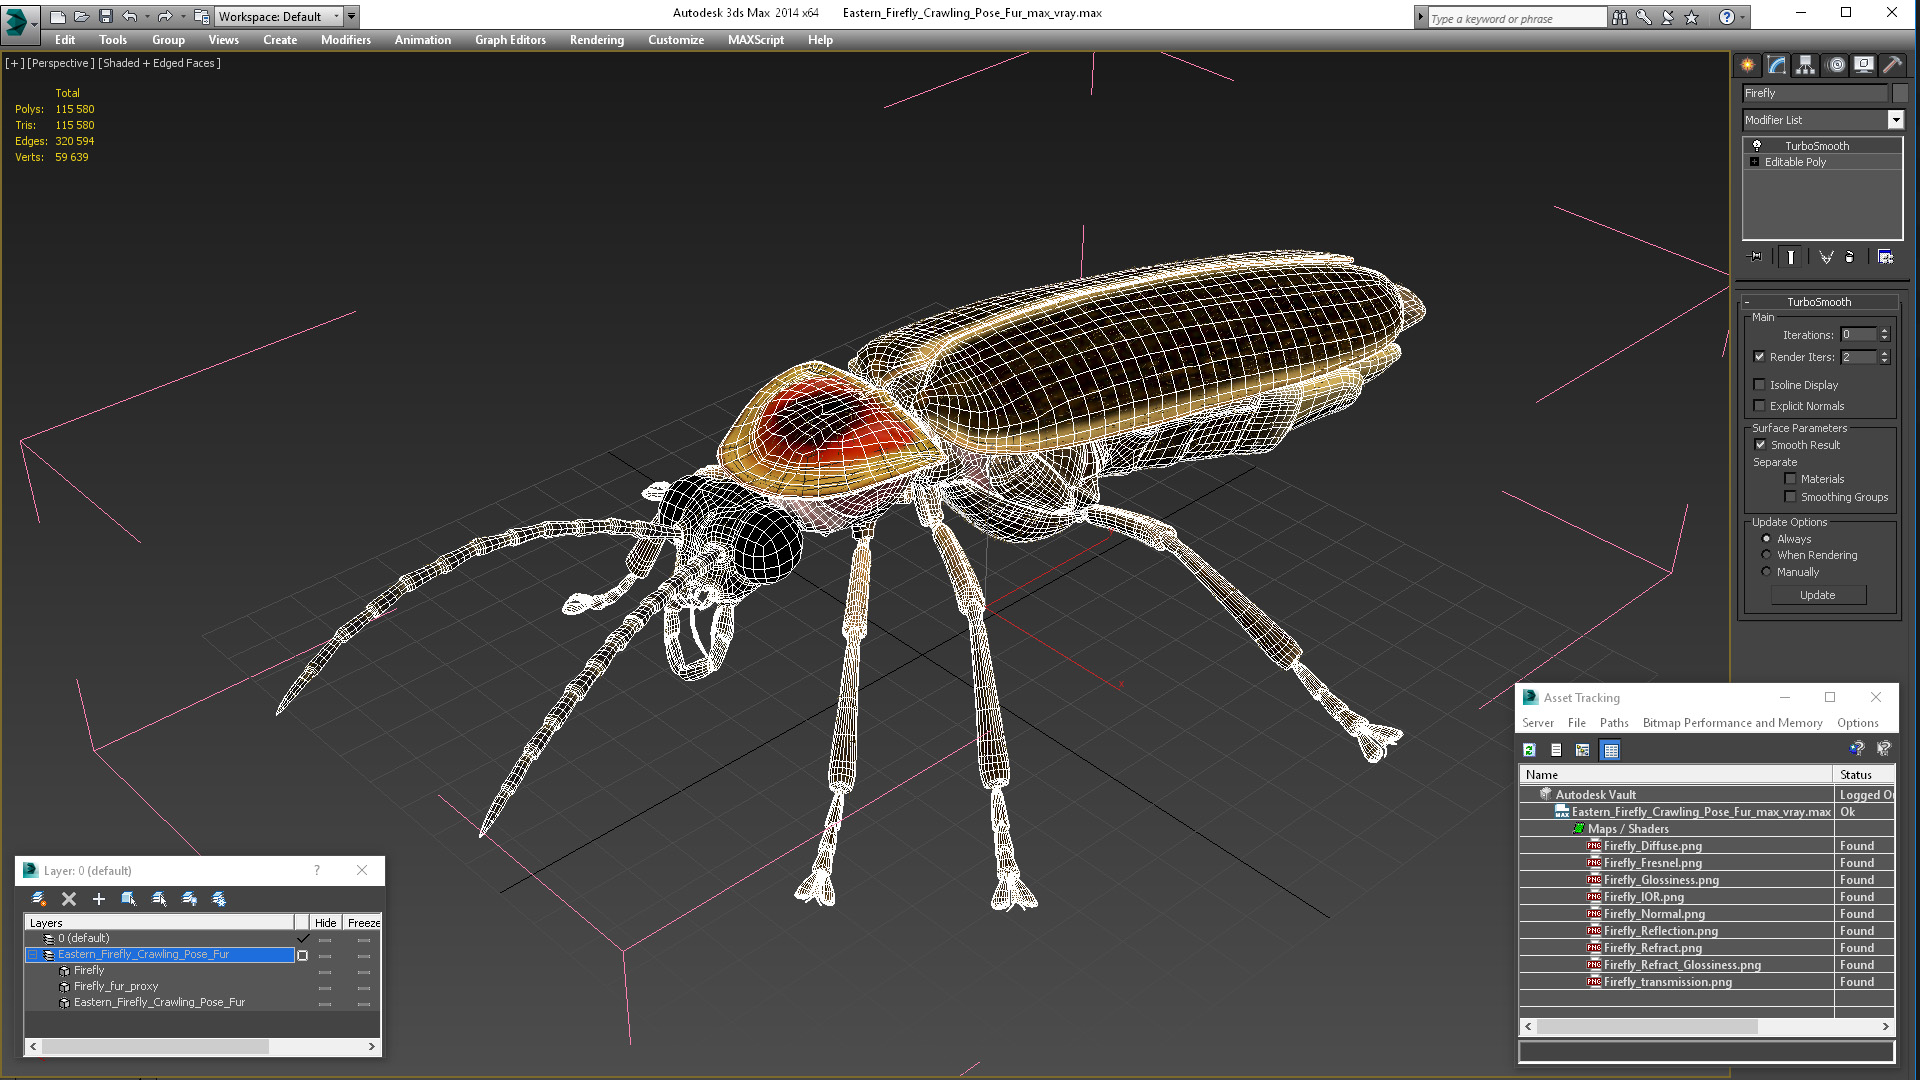This screenshot has height=1080, width=1920.
Task: Click Delete layer X icon
Action: [x=69, y=899]
